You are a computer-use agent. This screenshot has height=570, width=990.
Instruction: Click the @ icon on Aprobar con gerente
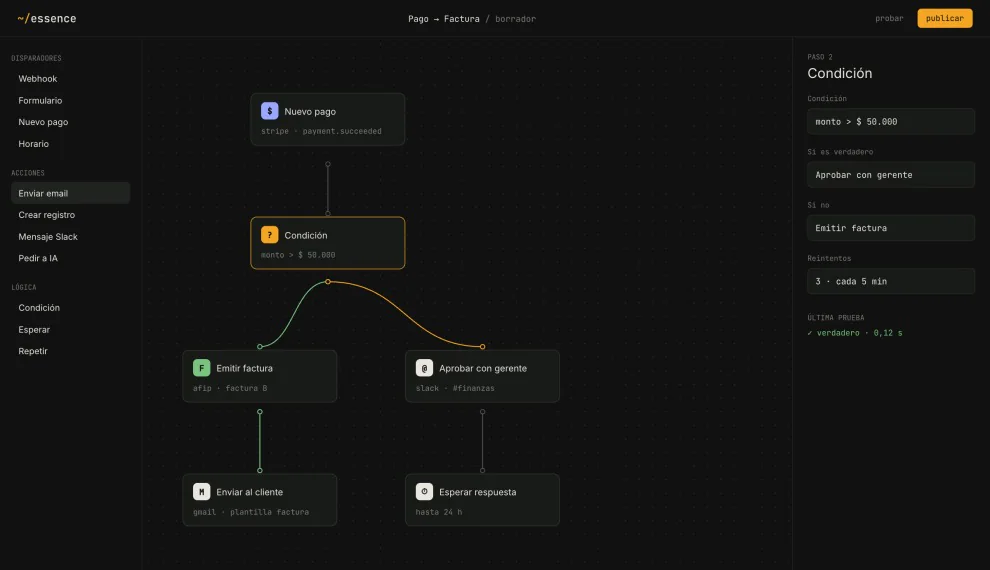click(424, 368)
